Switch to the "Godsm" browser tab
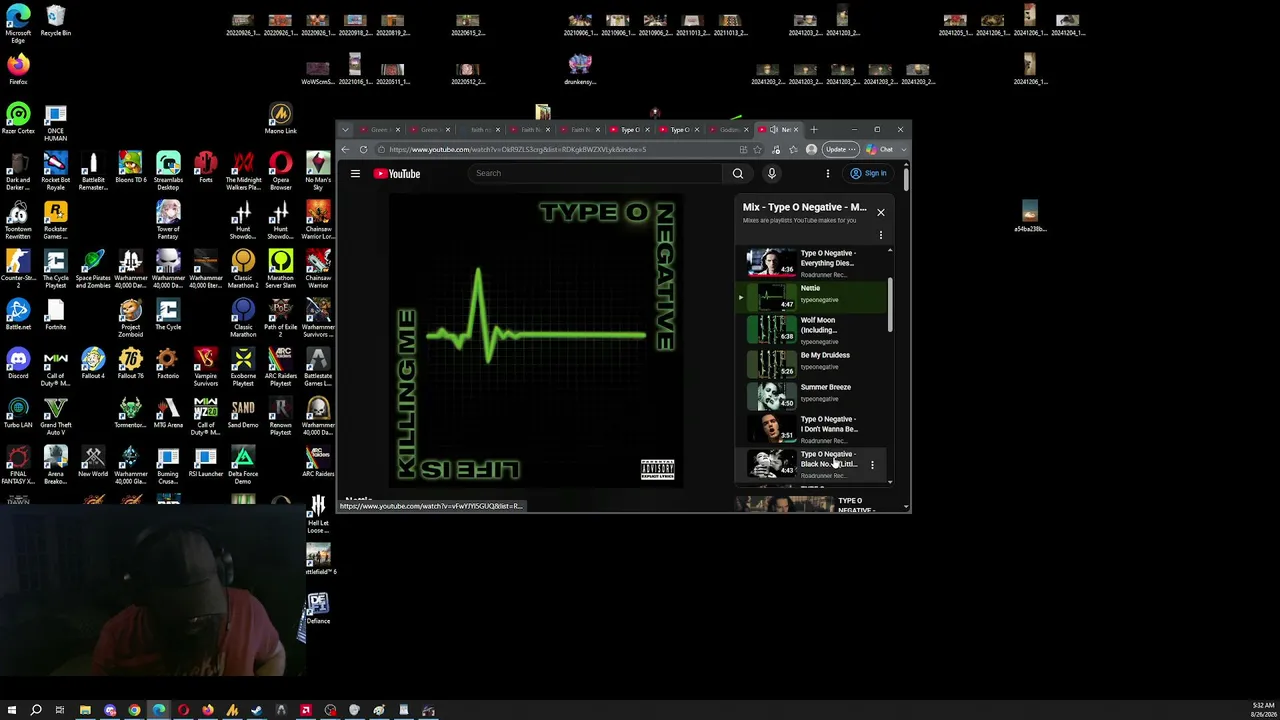The height and width of the screenshot is (720, 1280). 729,130
